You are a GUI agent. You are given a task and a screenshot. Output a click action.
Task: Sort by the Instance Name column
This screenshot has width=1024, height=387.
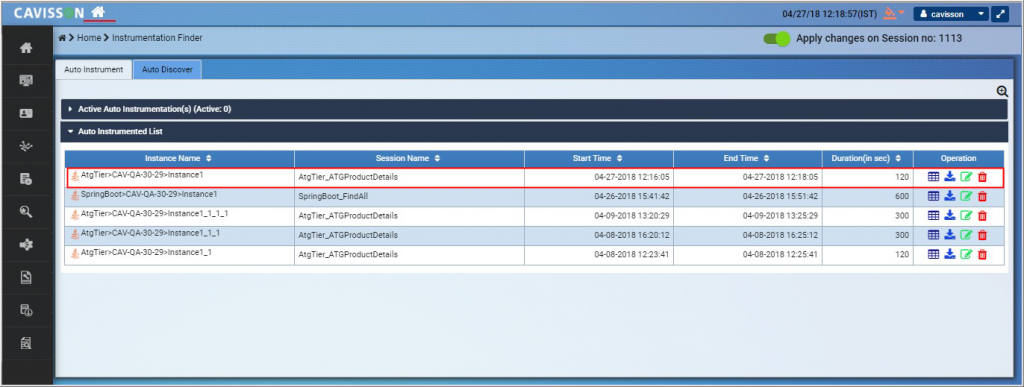[178, 158]
